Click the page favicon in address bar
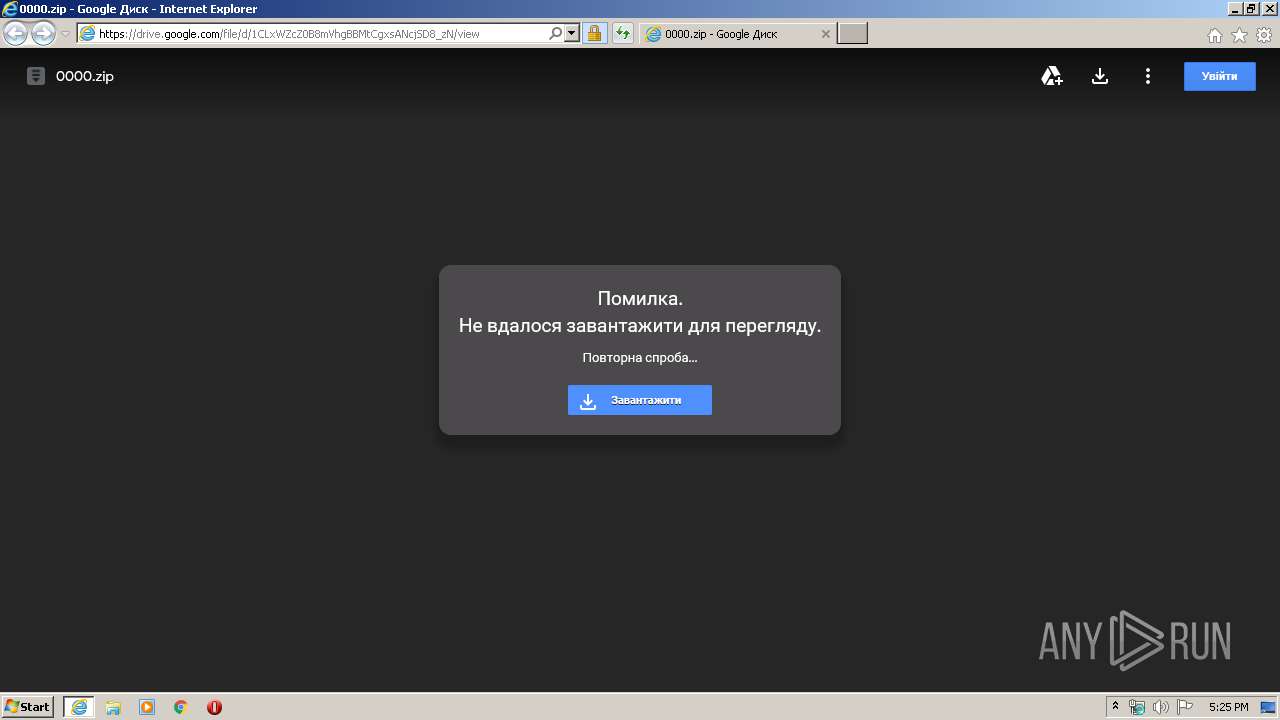The image size is (1280, 720). click(87, 34)
